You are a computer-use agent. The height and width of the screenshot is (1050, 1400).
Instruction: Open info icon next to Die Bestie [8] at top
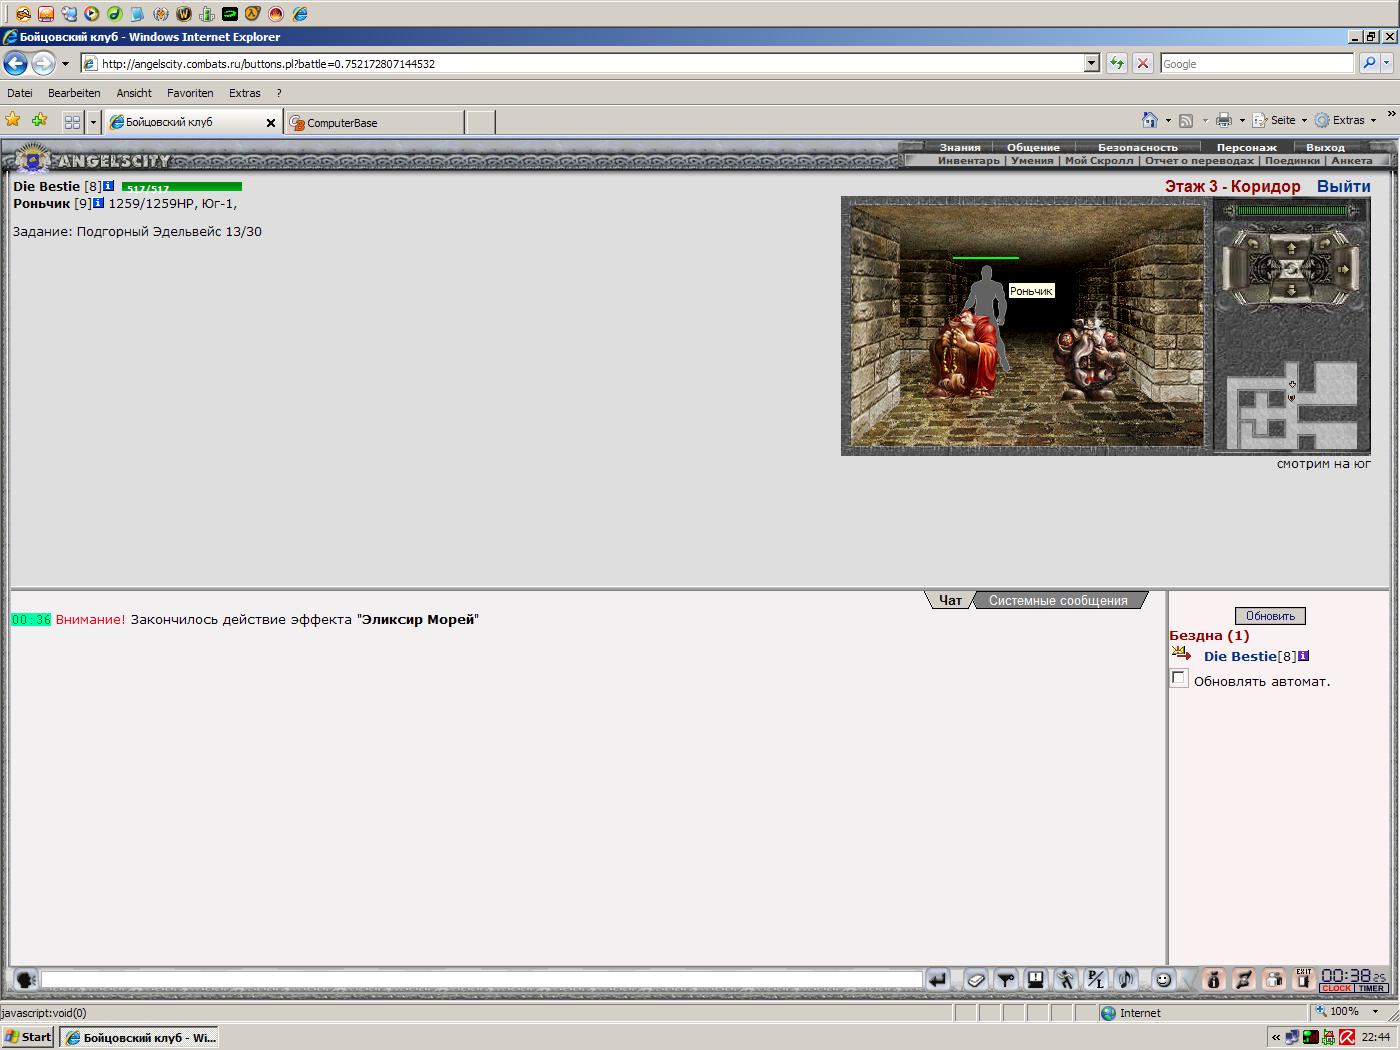click(x=109, y=186)
